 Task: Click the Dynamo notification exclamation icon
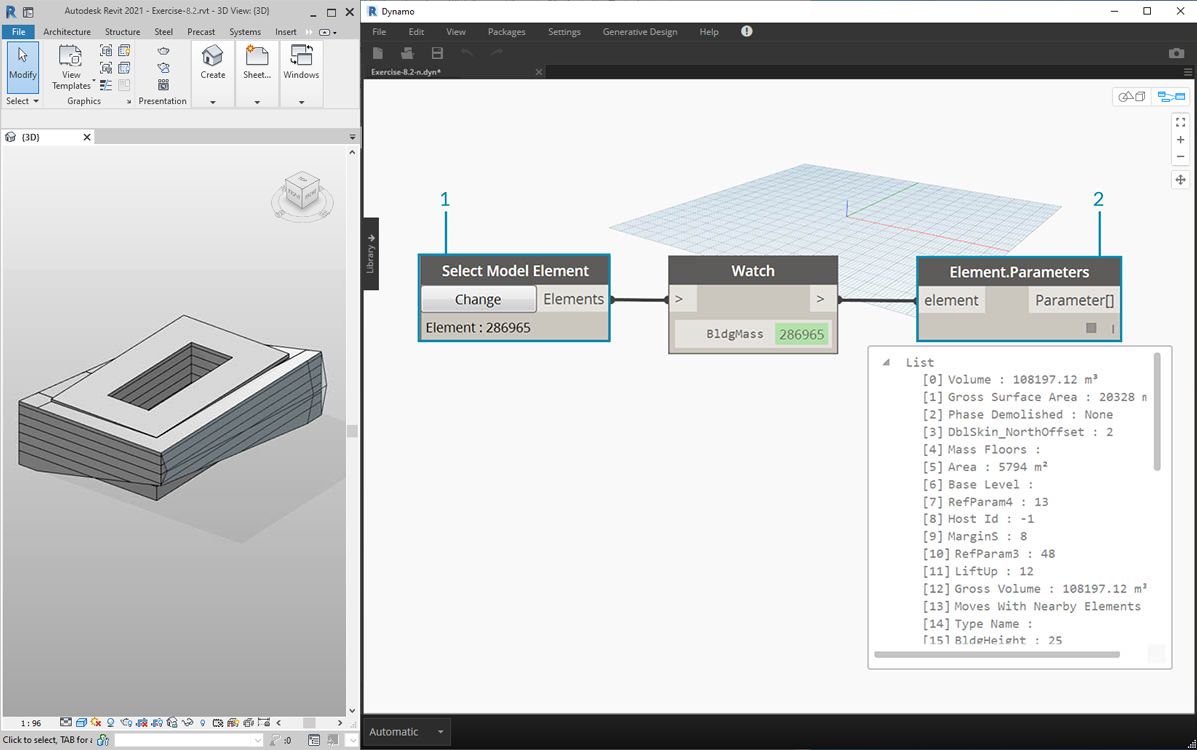coord(746,32)
